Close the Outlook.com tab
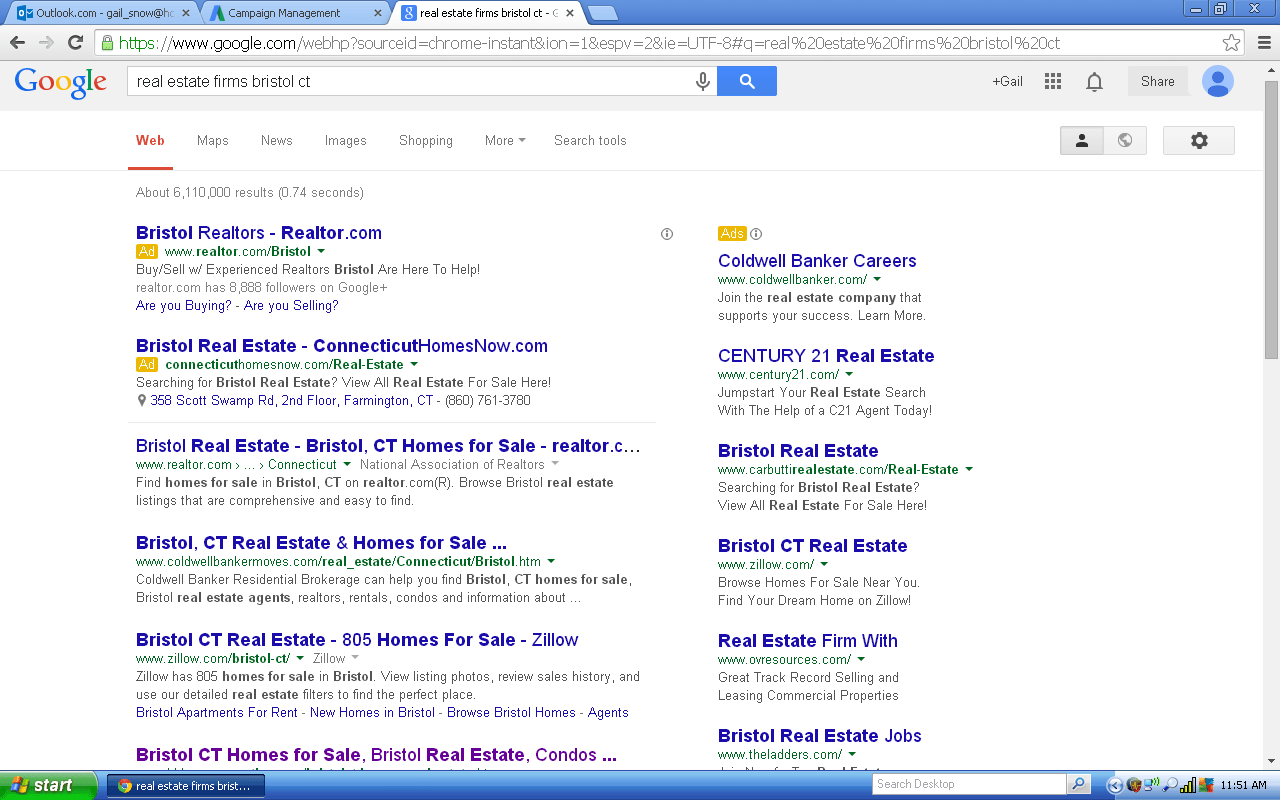Screen dimensions: 1280x800 click(x=185, y=13)
